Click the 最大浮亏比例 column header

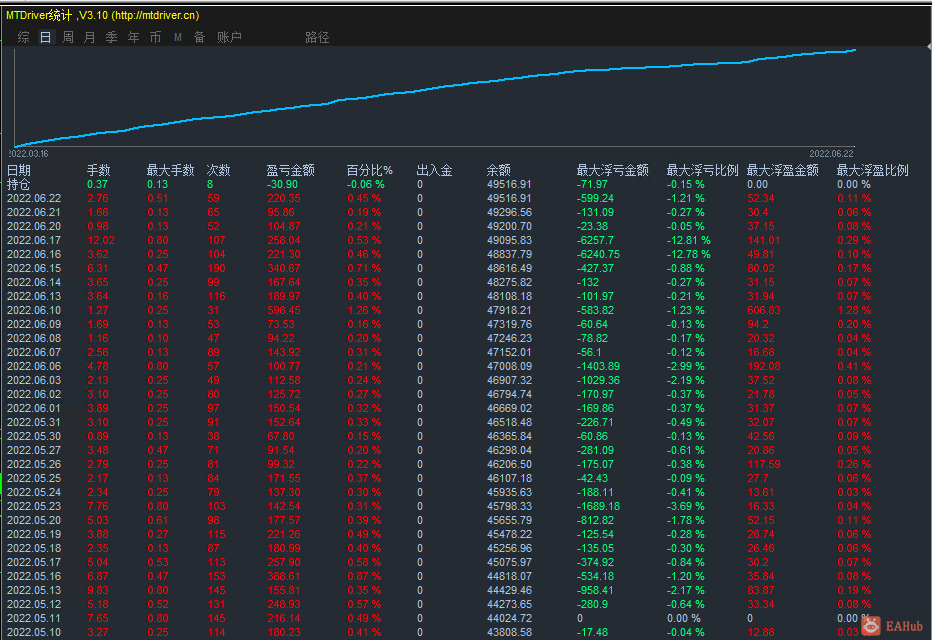[x=703, y=171]
